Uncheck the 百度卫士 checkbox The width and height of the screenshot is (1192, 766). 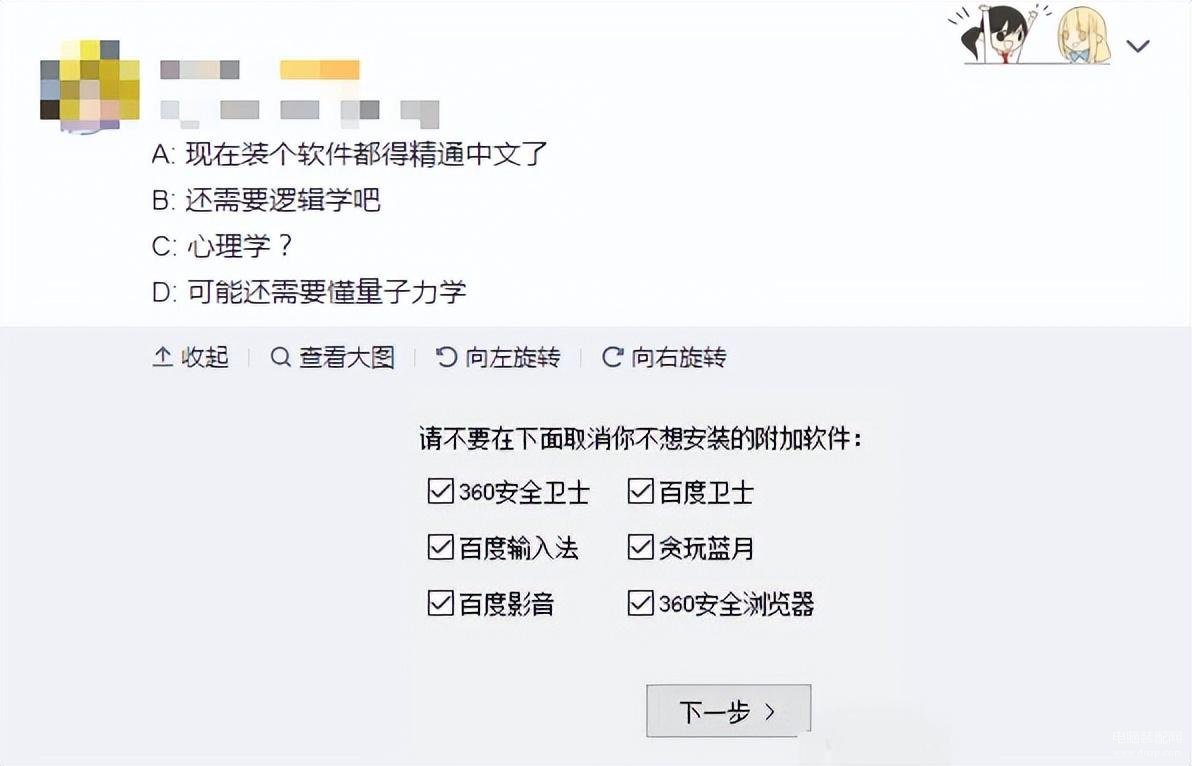pyautogui.click(x=641, y=491)
